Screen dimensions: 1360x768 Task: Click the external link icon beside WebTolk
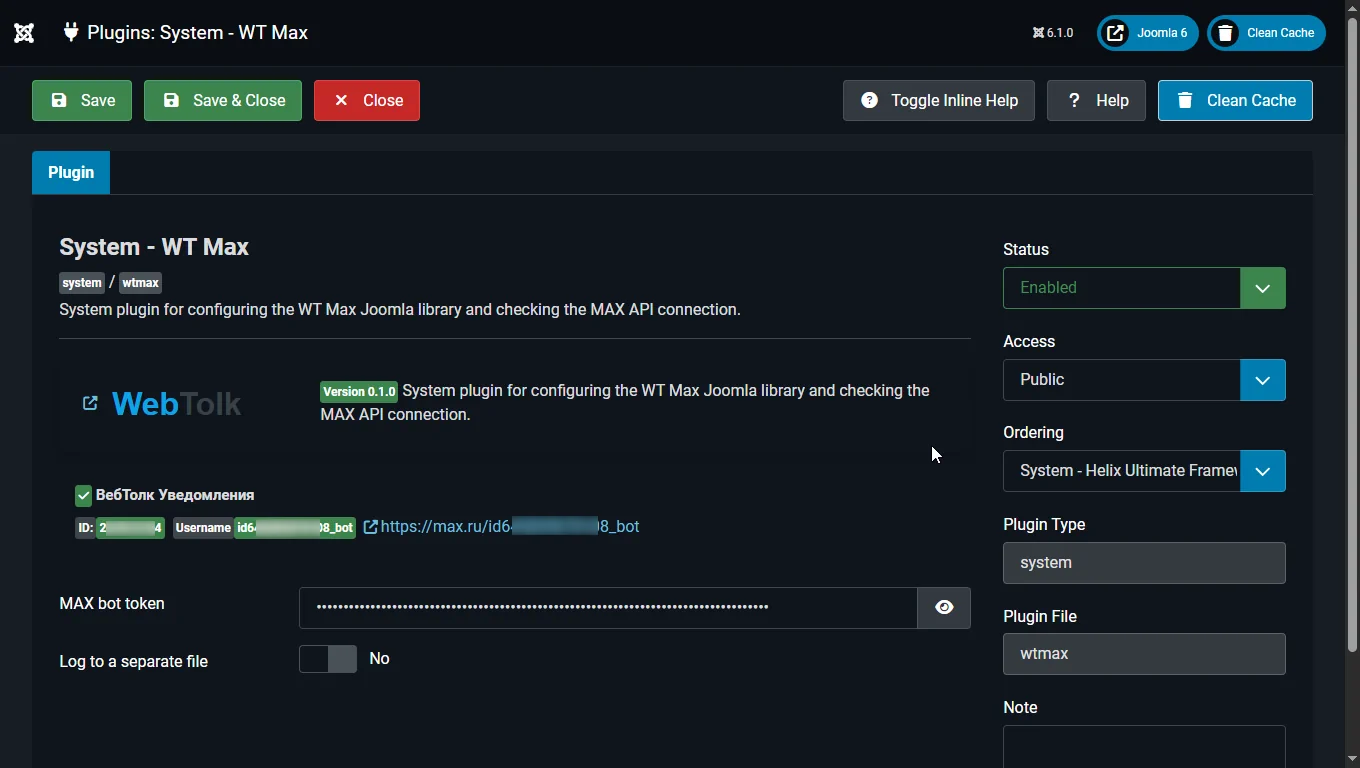pos(90,403)
